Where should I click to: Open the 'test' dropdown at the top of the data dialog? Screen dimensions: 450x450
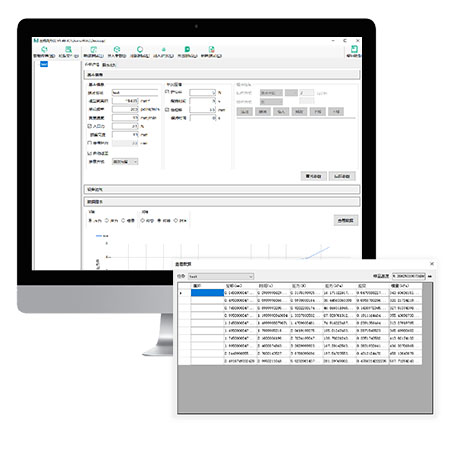tap(221, 276)
